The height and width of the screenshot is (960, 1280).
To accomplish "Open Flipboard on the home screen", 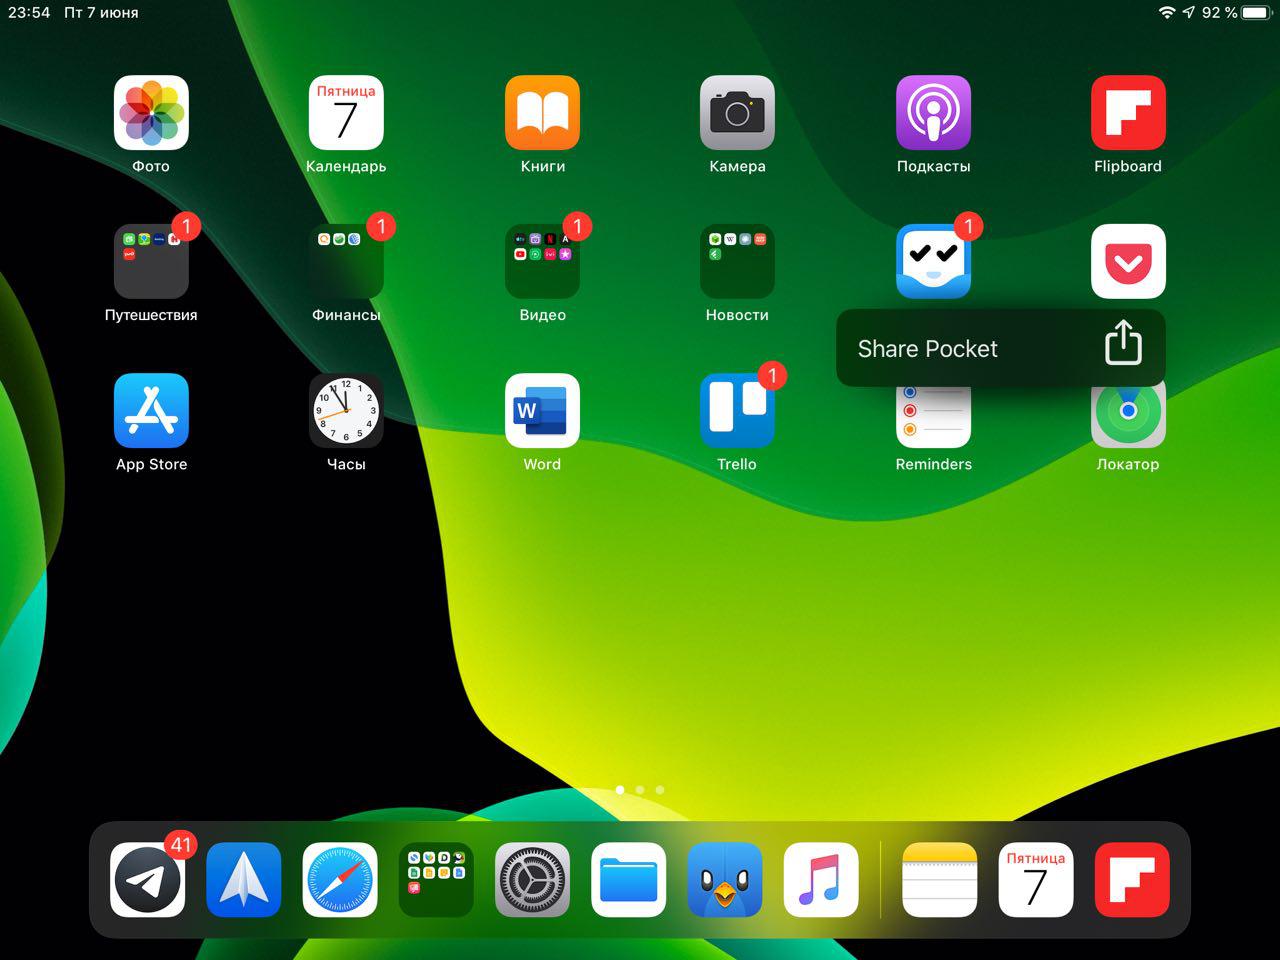I will click(1128, 112).
